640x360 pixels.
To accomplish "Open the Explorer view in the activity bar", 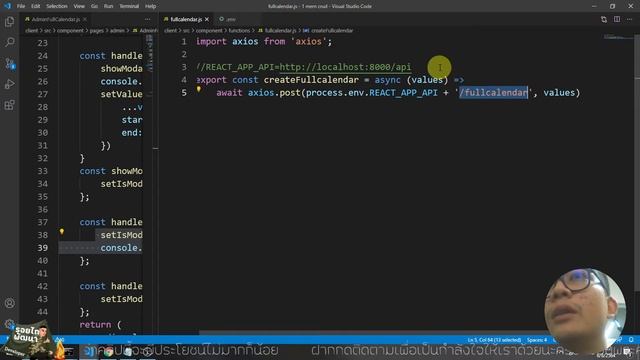I will pos(9,22).
